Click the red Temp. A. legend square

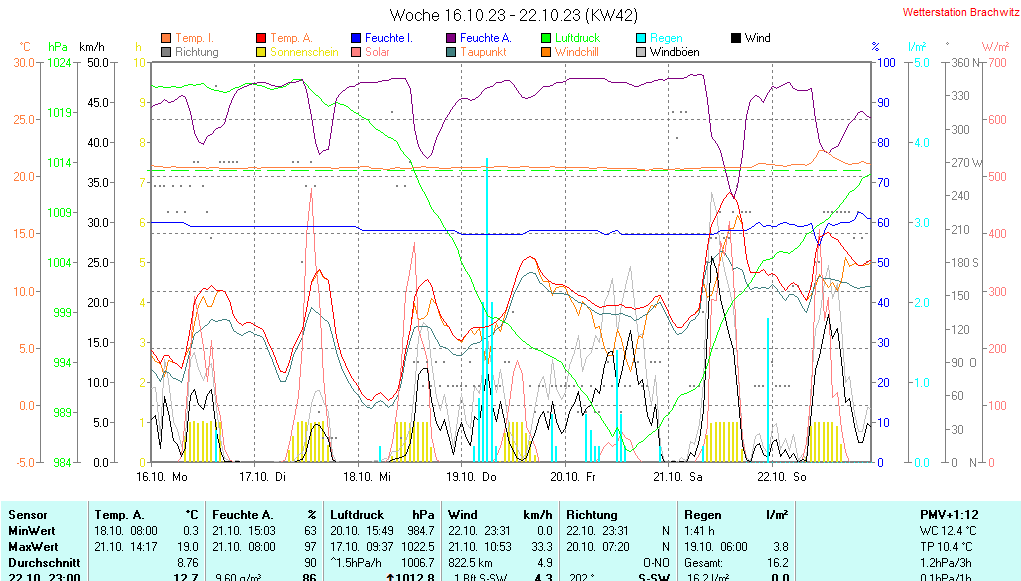click(261, 38)
